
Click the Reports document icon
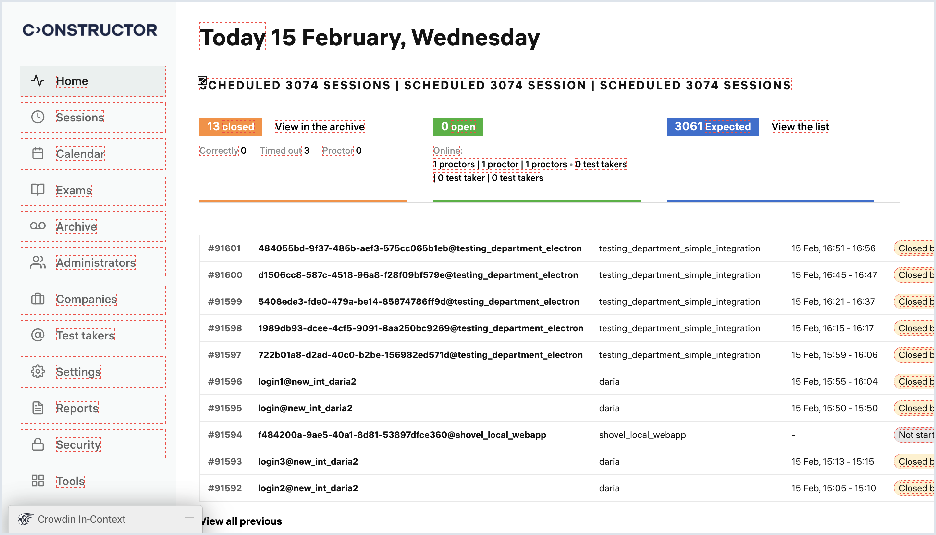[x=38, y=408]
